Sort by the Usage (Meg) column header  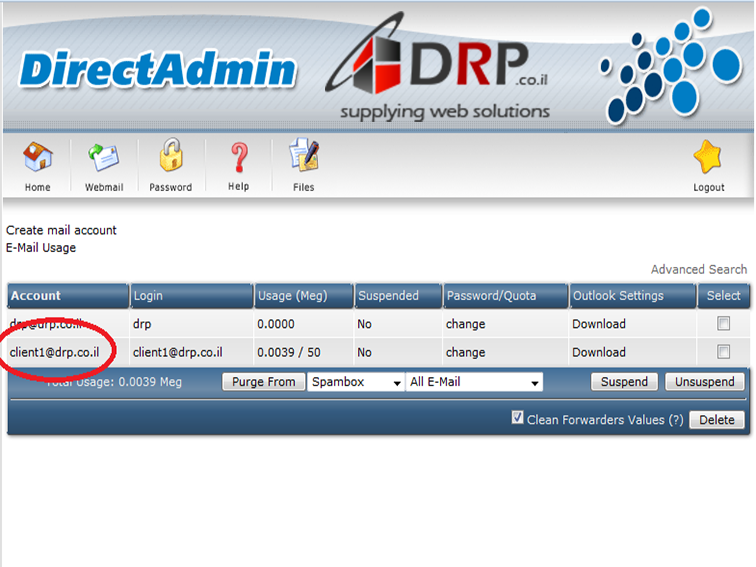coord(291,296)
